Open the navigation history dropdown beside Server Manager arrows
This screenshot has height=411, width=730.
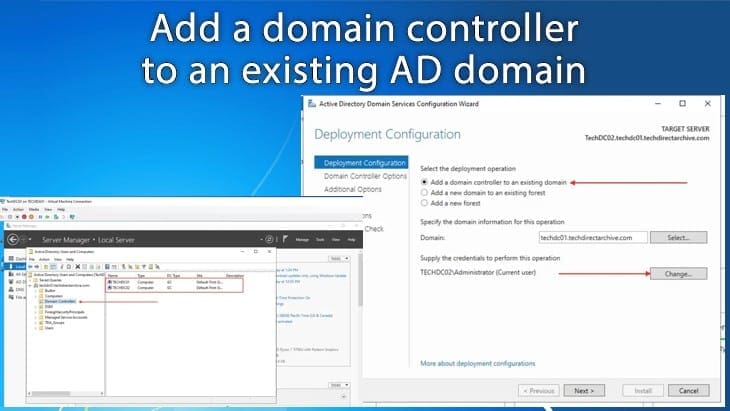click(30, 239)
